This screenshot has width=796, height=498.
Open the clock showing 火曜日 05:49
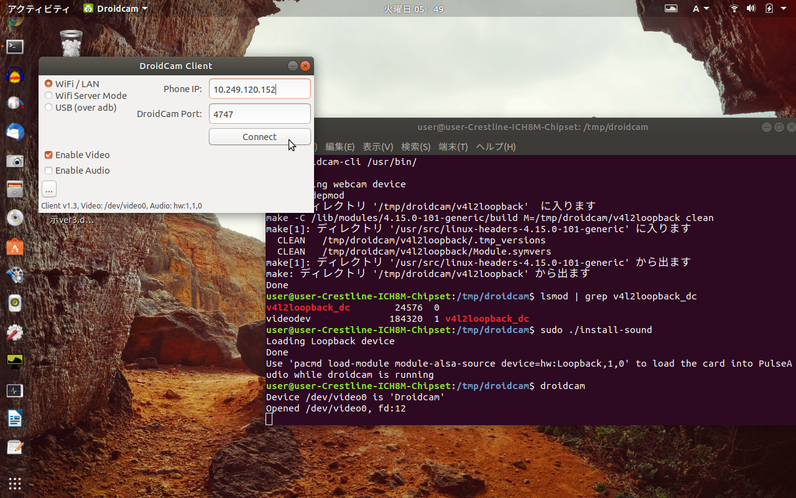point(413,9)
